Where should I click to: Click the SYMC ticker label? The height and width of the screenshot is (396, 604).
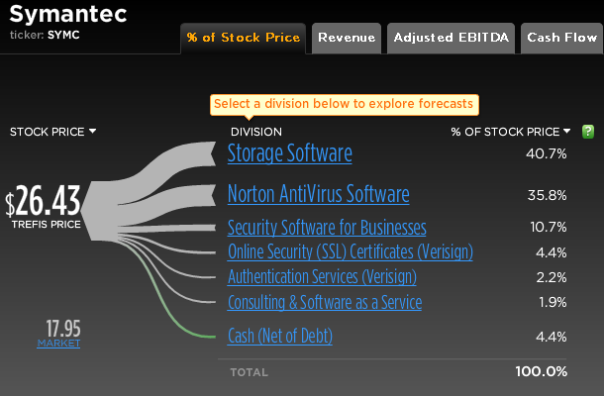point(64,35)
